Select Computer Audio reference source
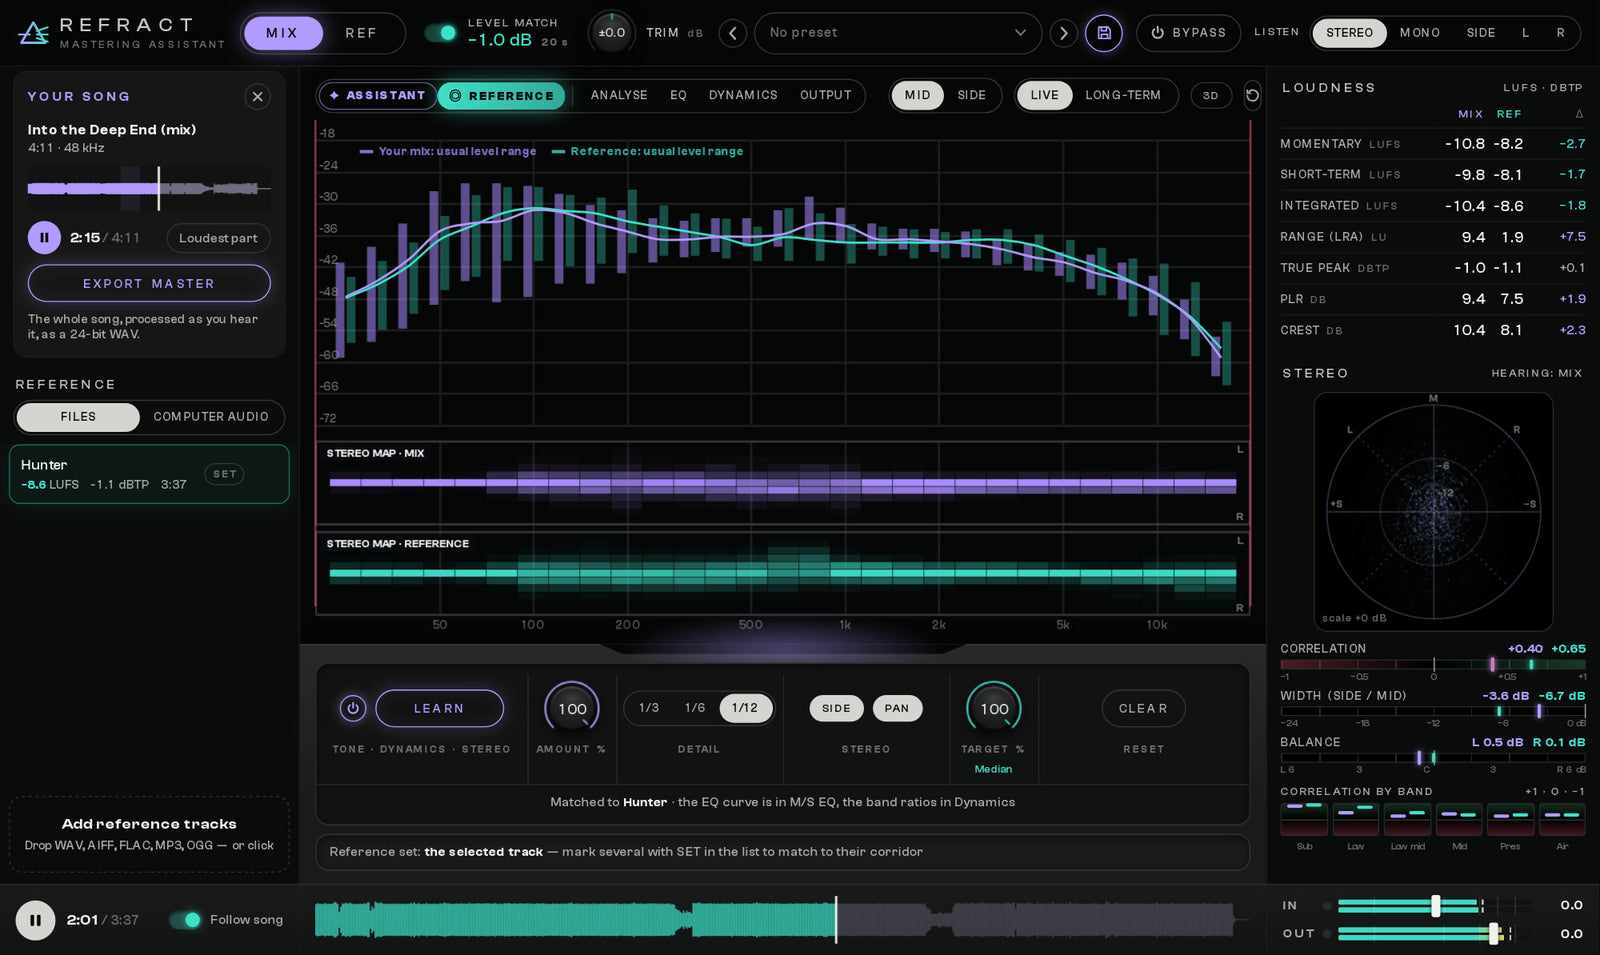 click(x=211, y=417)
